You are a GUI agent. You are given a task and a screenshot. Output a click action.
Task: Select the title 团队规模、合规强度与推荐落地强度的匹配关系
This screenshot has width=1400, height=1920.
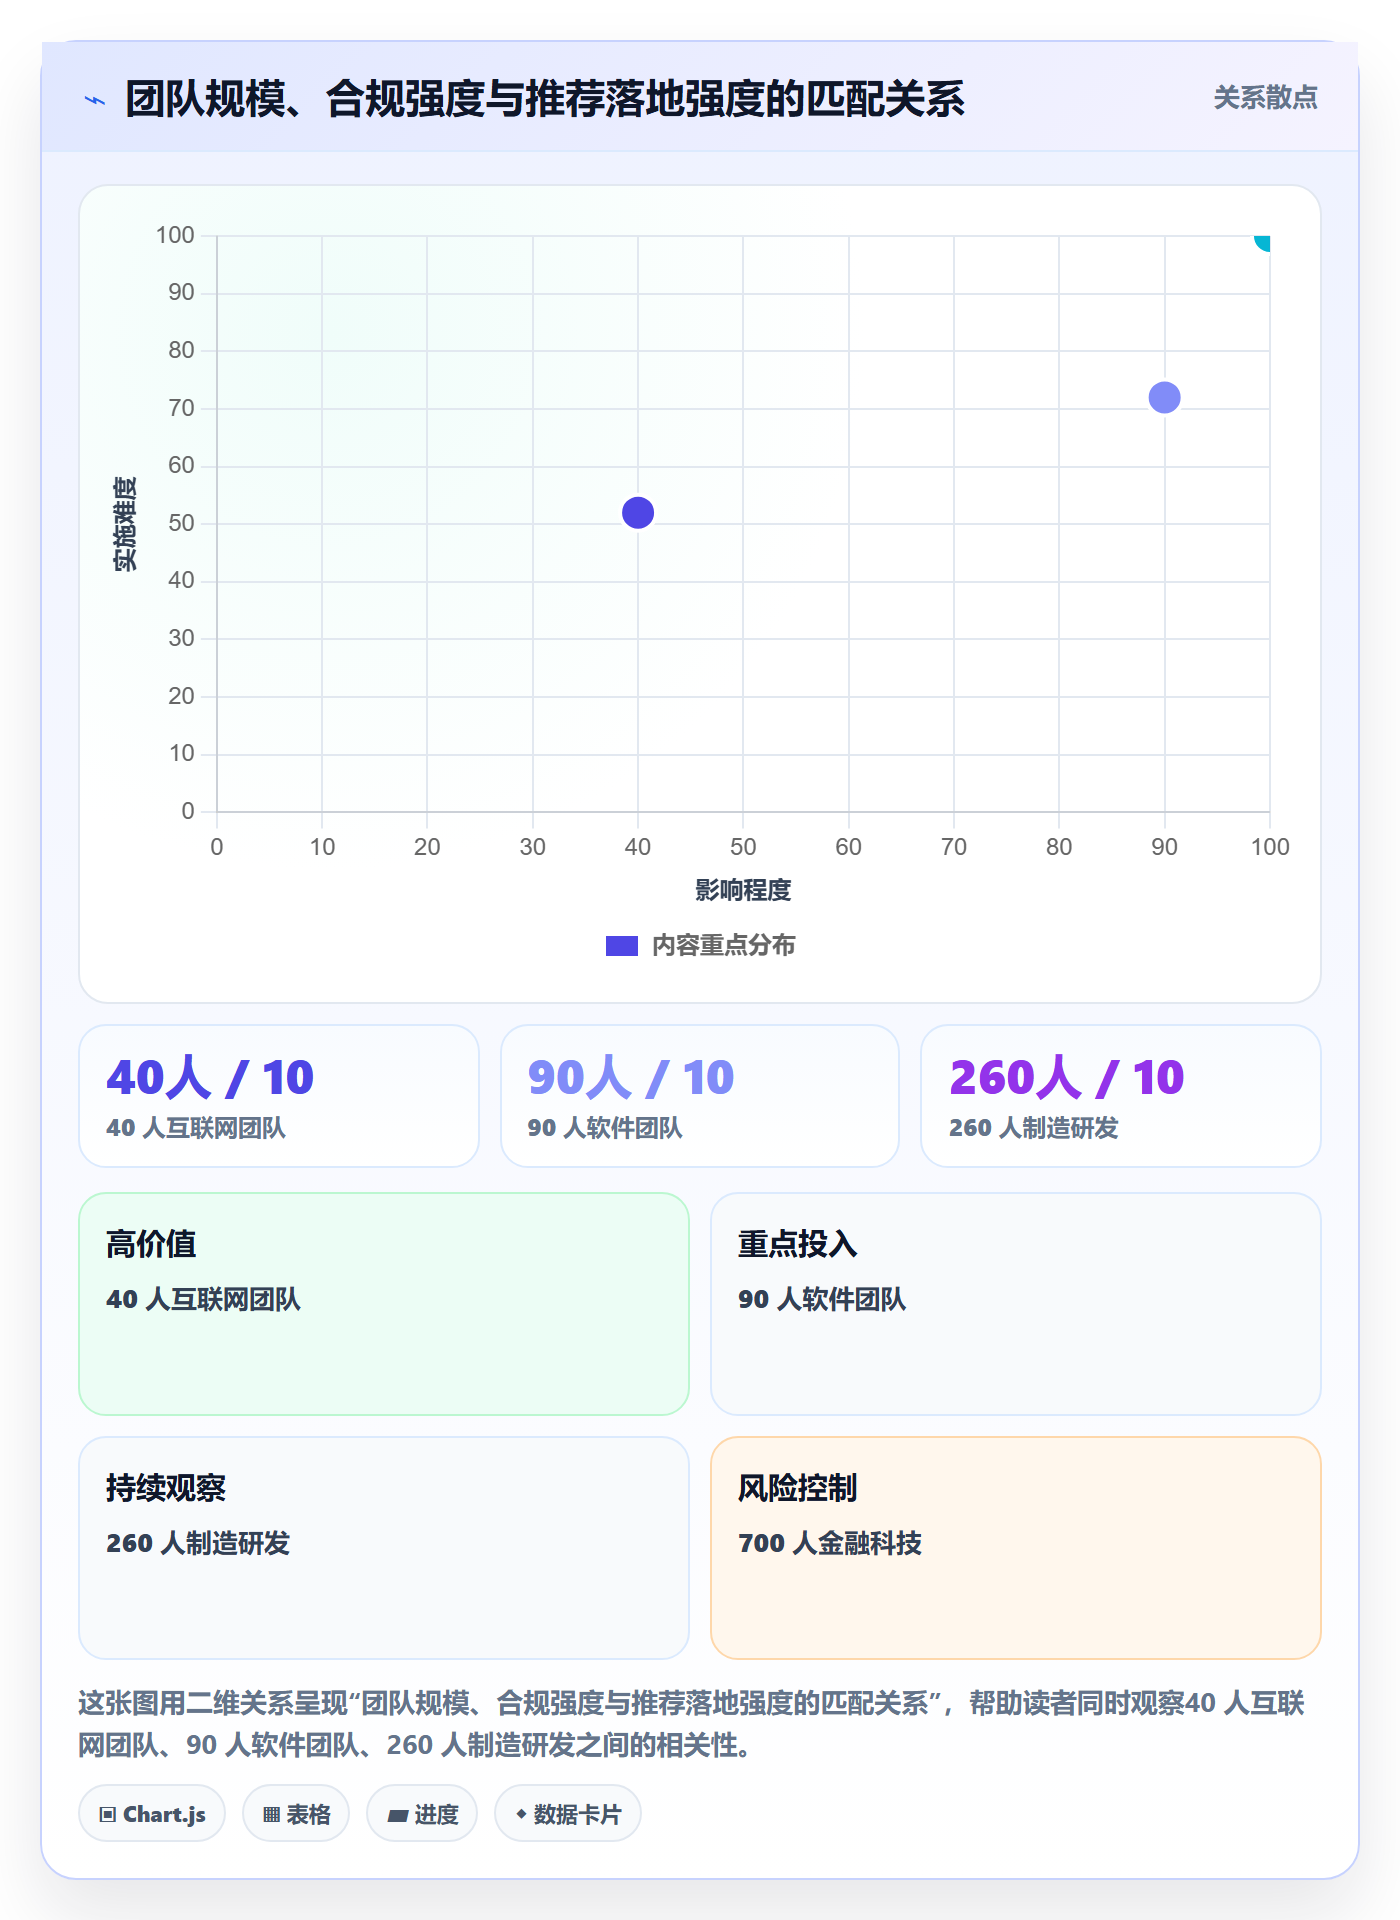pos(545,99)
